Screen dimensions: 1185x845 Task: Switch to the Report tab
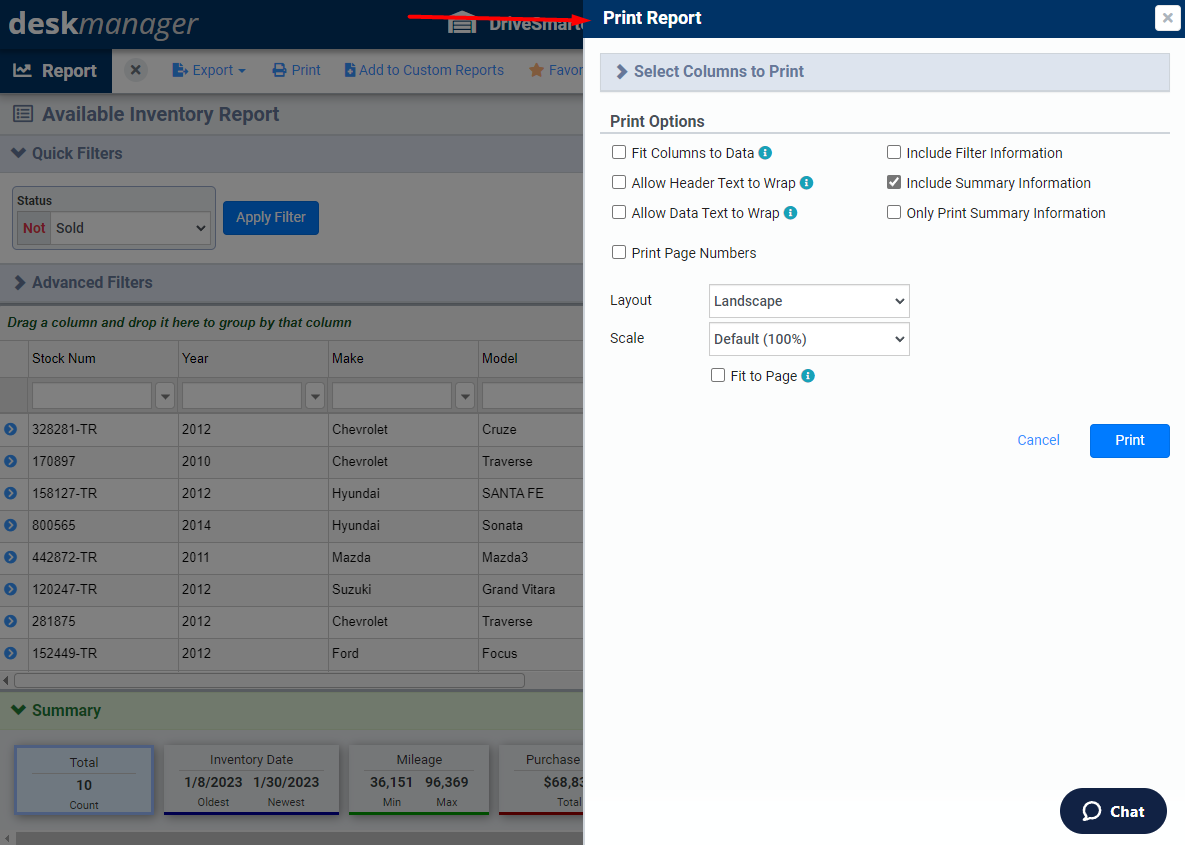click(x=55, y=70)
